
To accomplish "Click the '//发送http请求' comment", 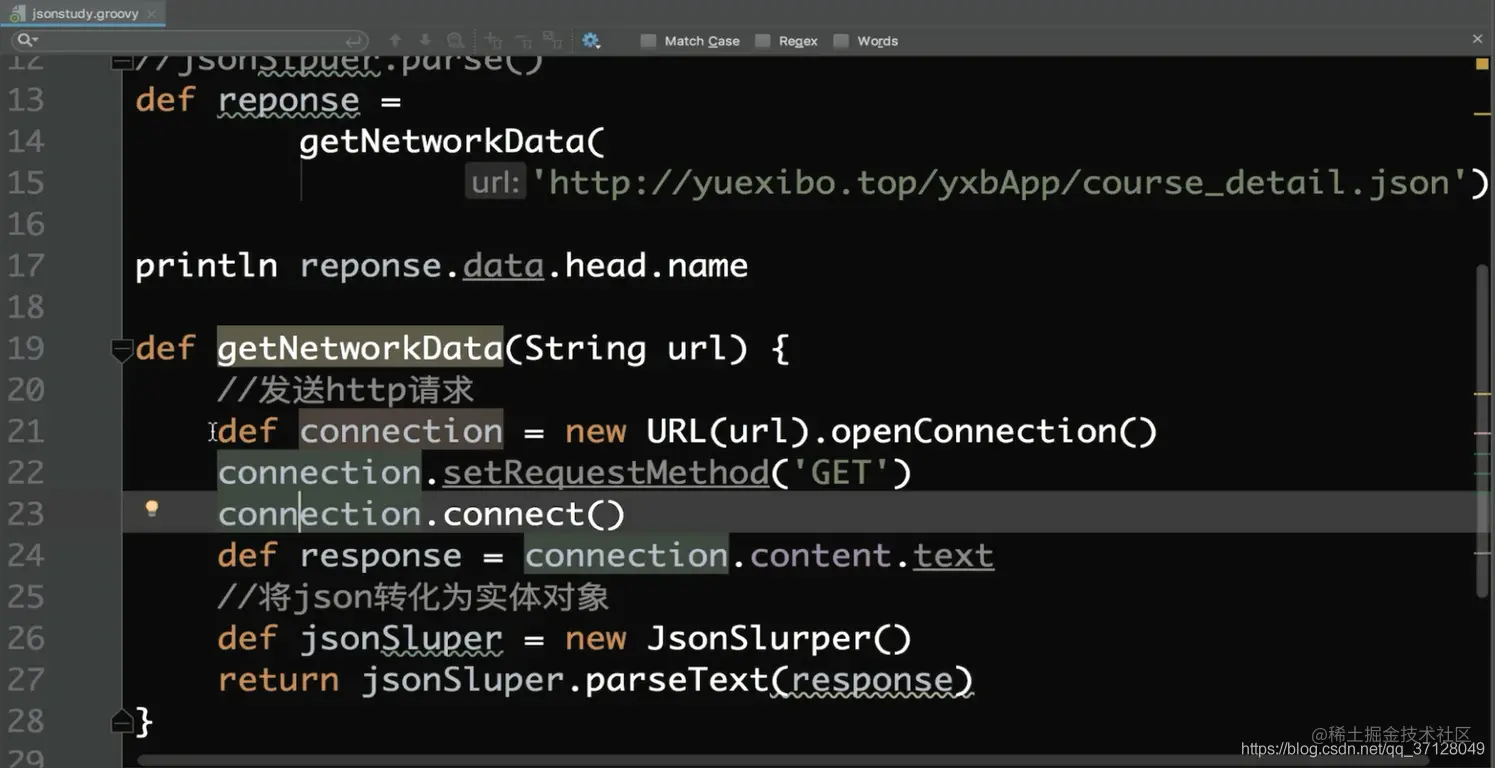I will point(346,390).
